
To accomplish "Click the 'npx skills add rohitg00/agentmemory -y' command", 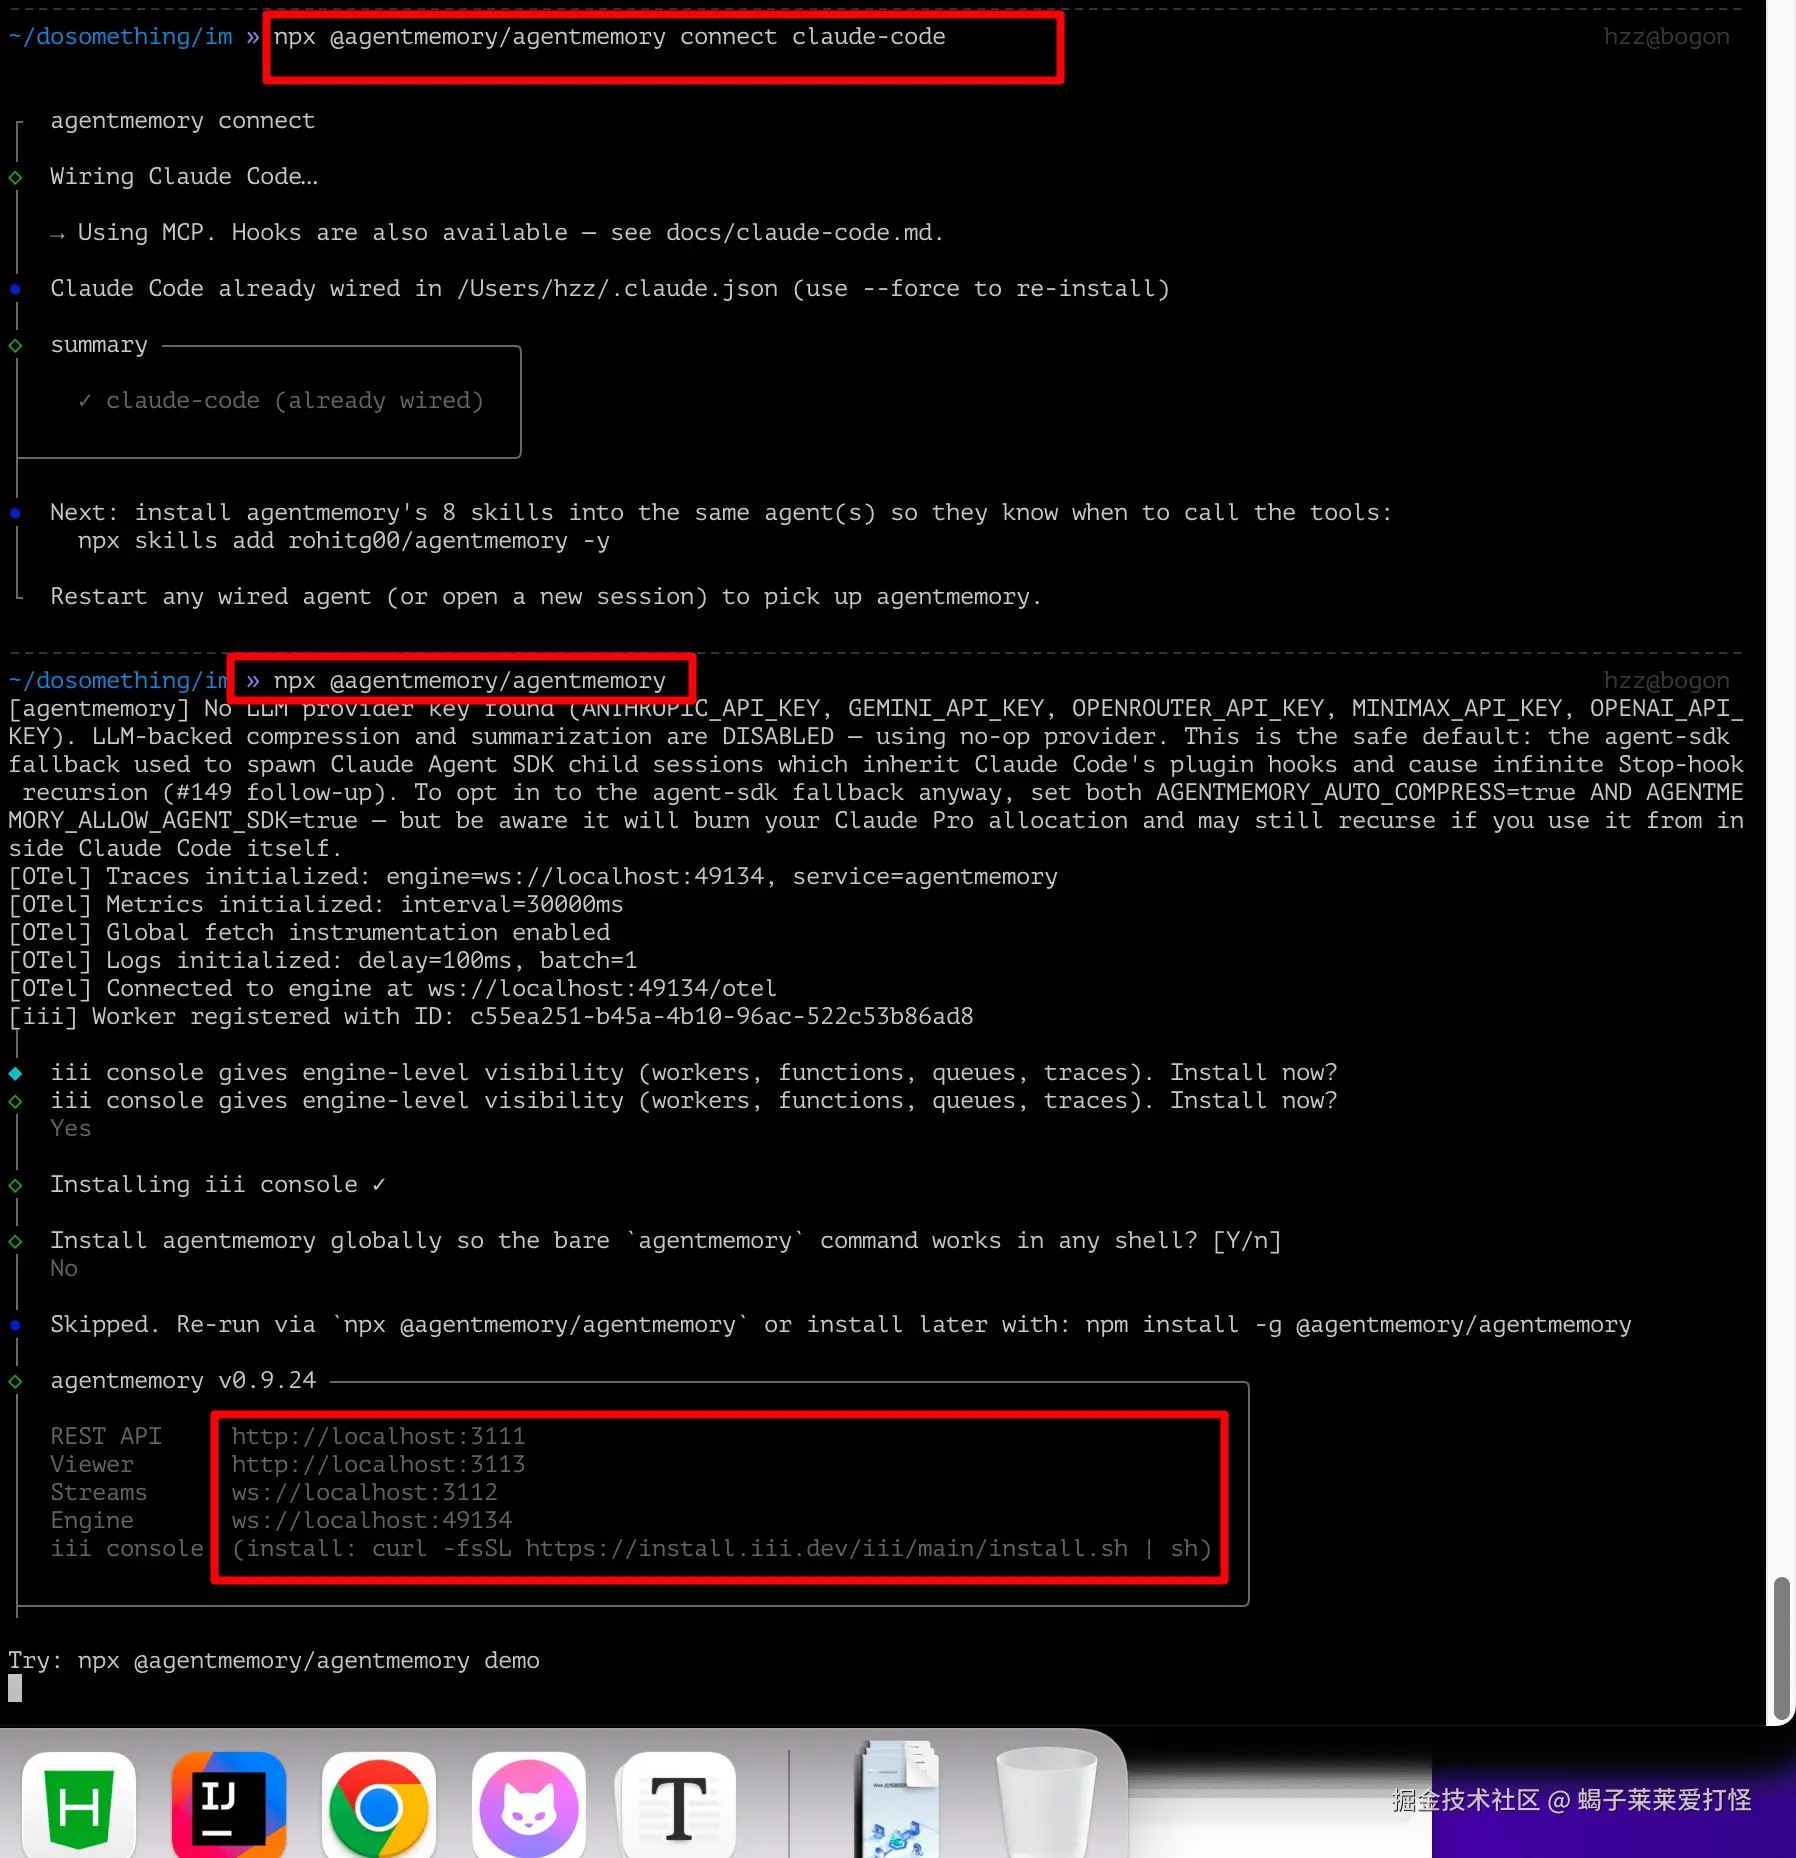I will coord(344,540).
